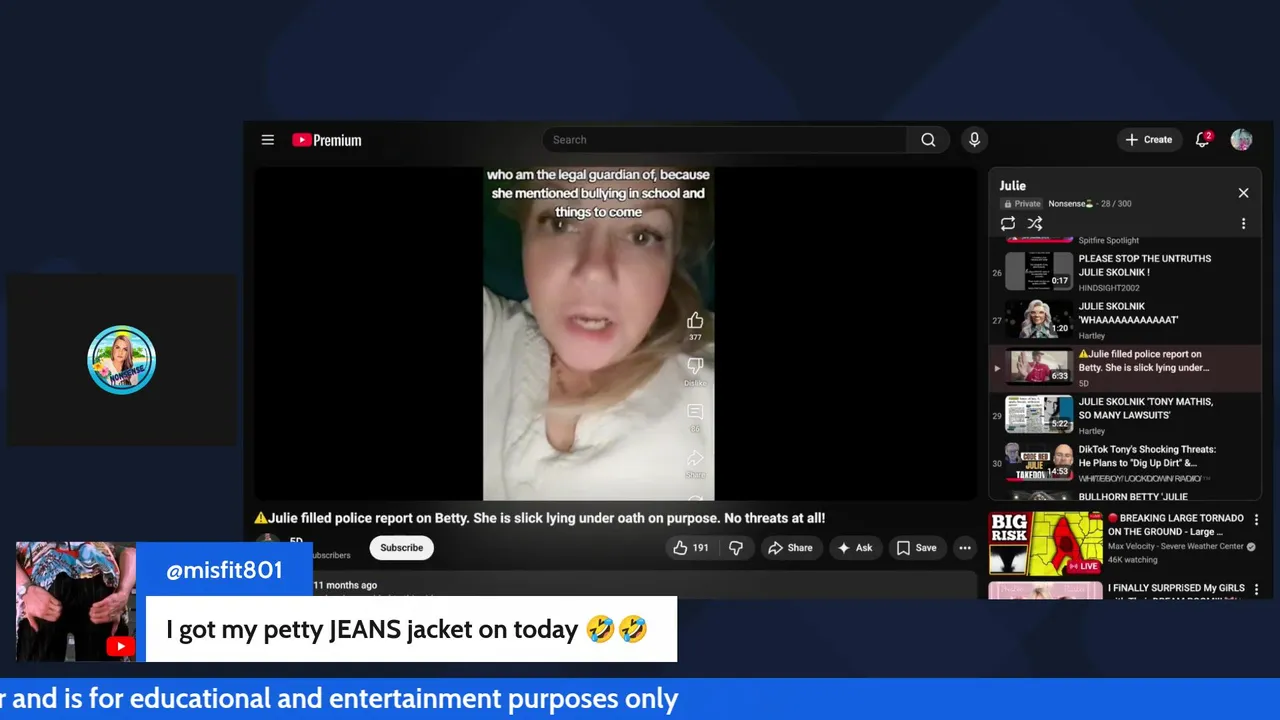Screen dimensions: 1280x720
Task: Toggle playlist shuffle
Action: click(1035, 224)
